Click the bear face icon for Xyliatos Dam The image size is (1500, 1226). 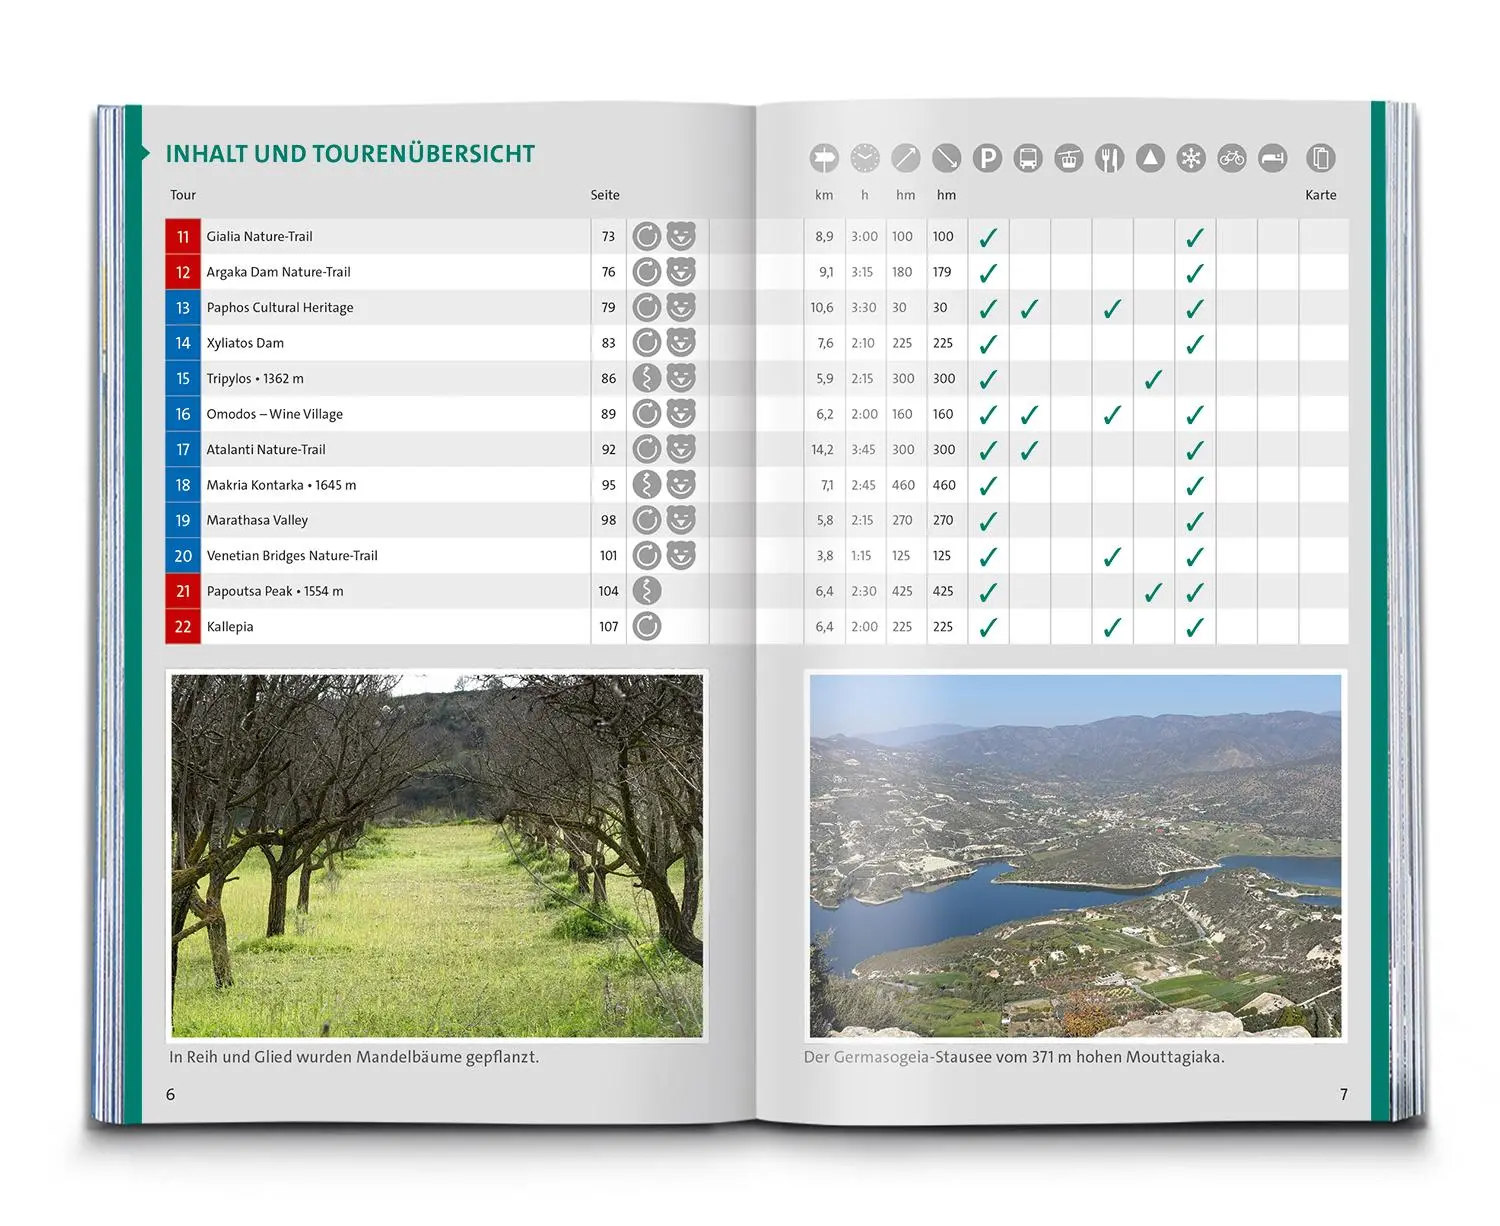click(x=681, y=343)
